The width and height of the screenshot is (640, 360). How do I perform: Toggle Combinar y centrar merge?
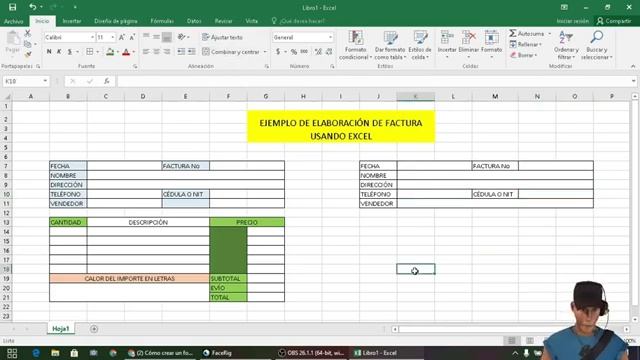pyautogui.click(x=231, y=52)
